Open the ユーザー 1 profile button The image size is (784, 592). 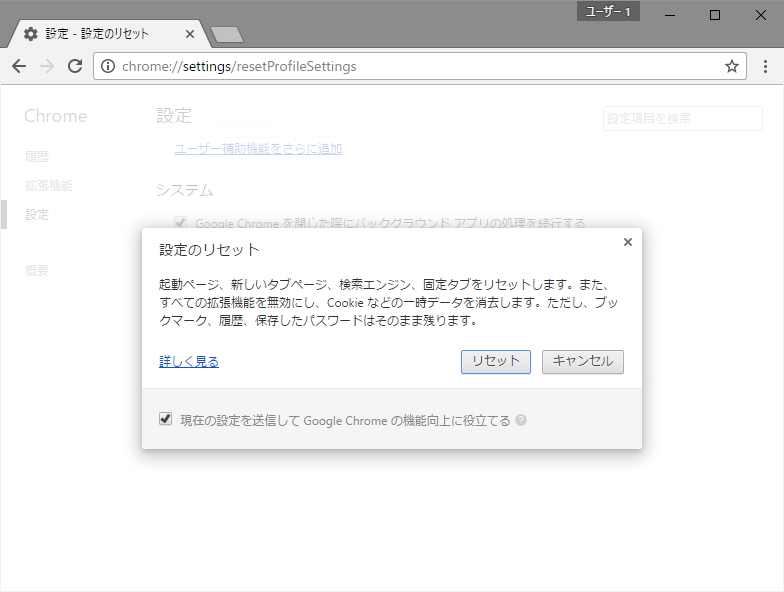point(608,11)
